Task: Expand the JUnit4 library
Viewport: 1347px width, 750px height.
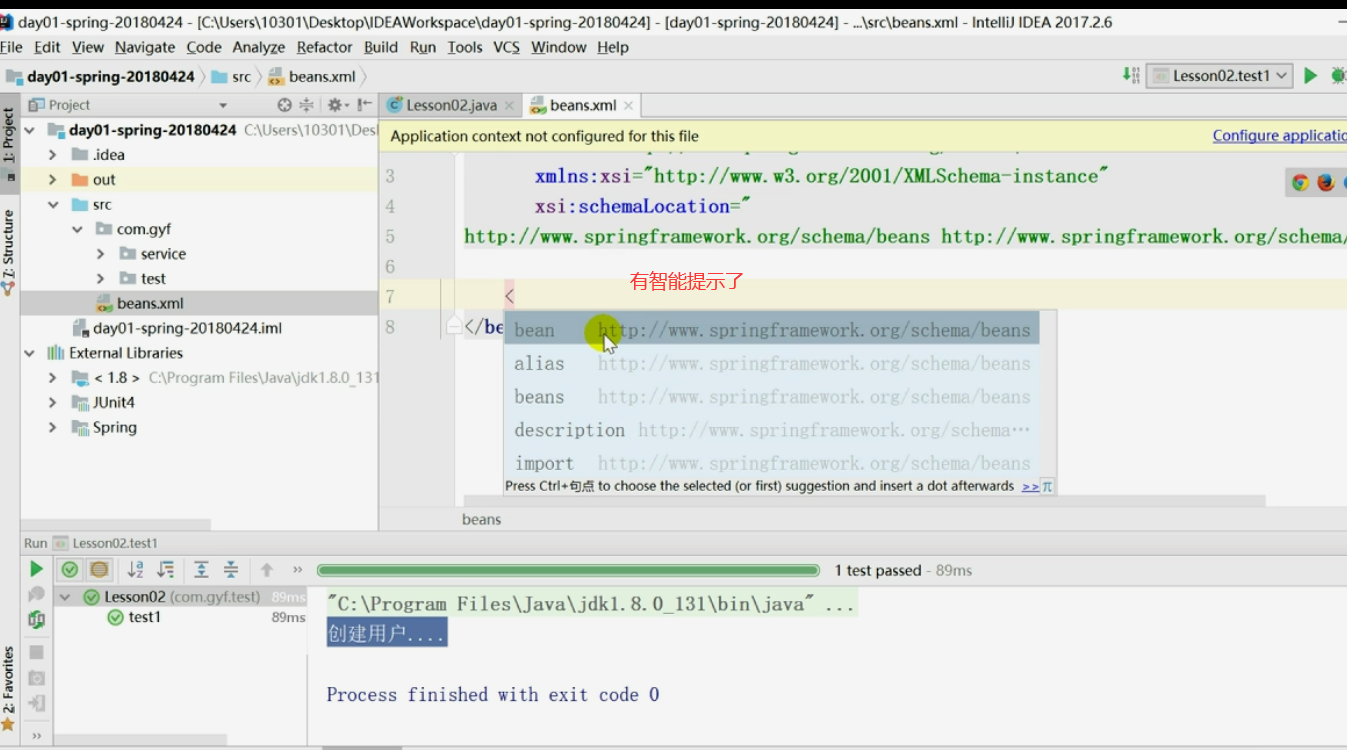Action: (52, 403)
